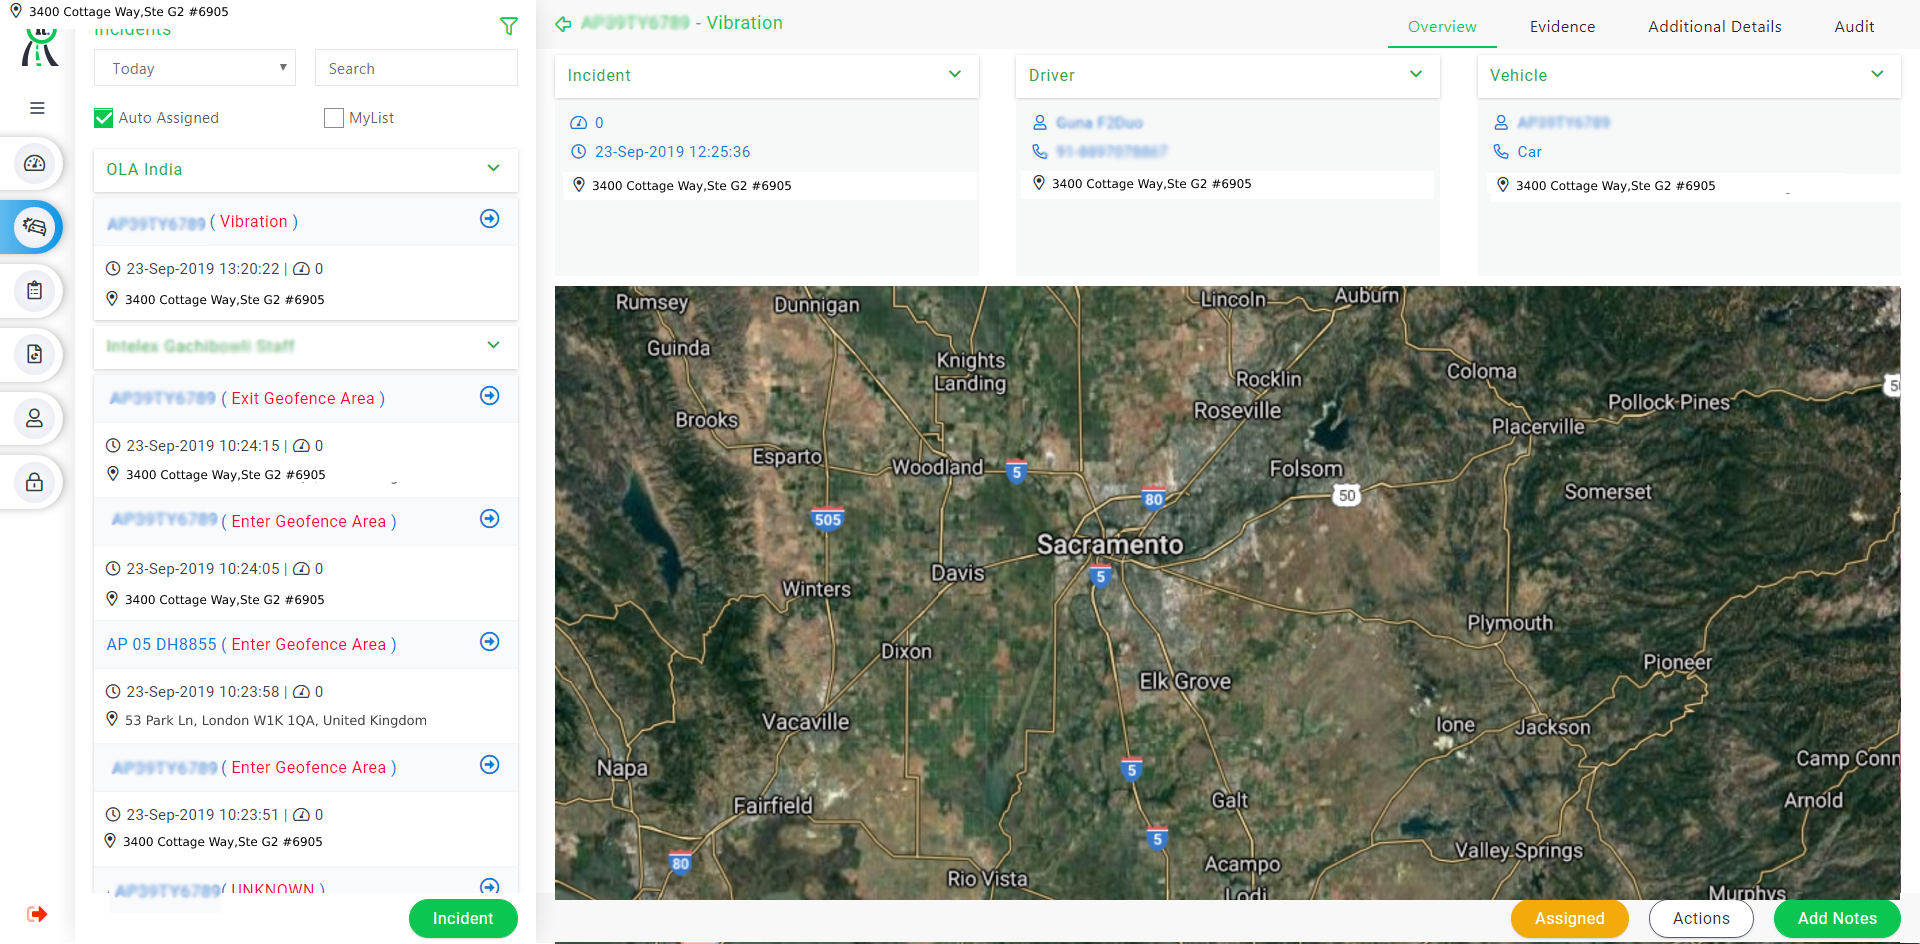
Task: Open the Actions button
Action: pyautogui.click(x=1701, y=918)
